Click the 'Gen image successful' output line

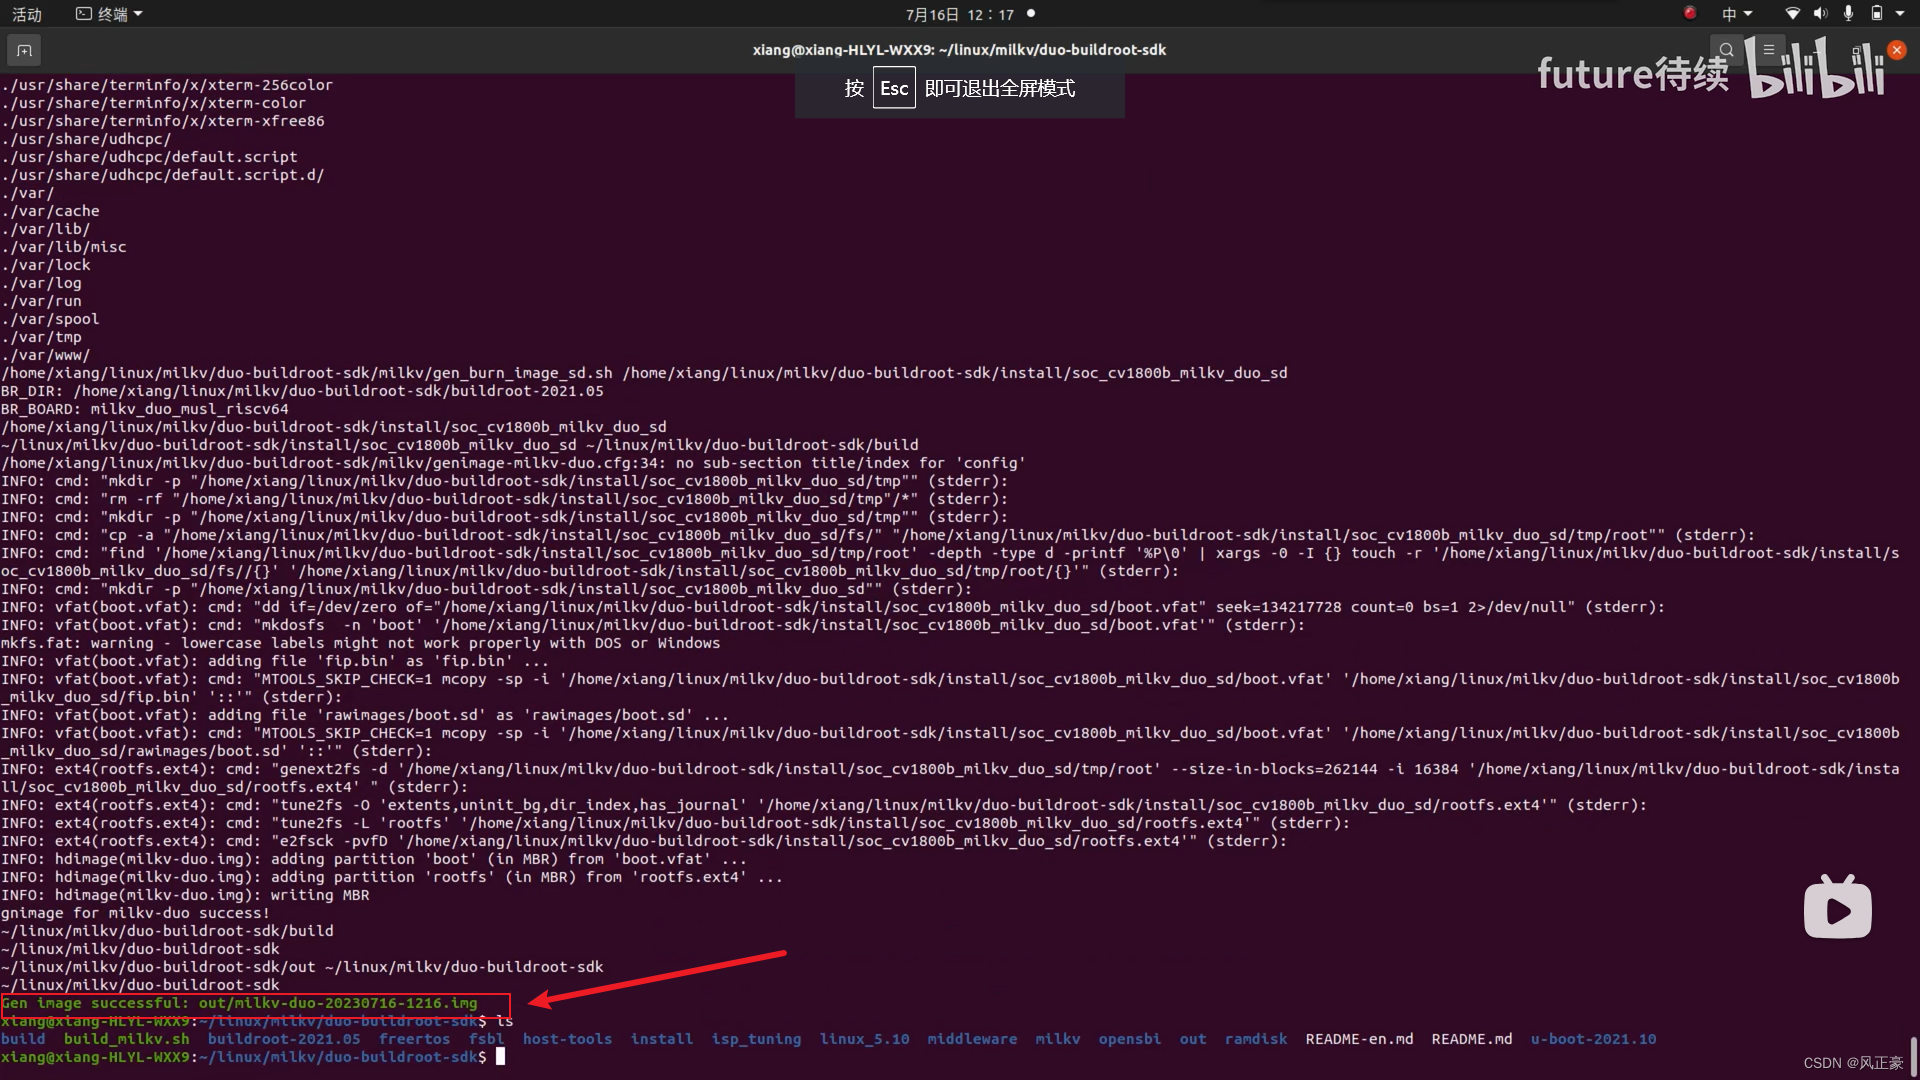click(240, 1003)
